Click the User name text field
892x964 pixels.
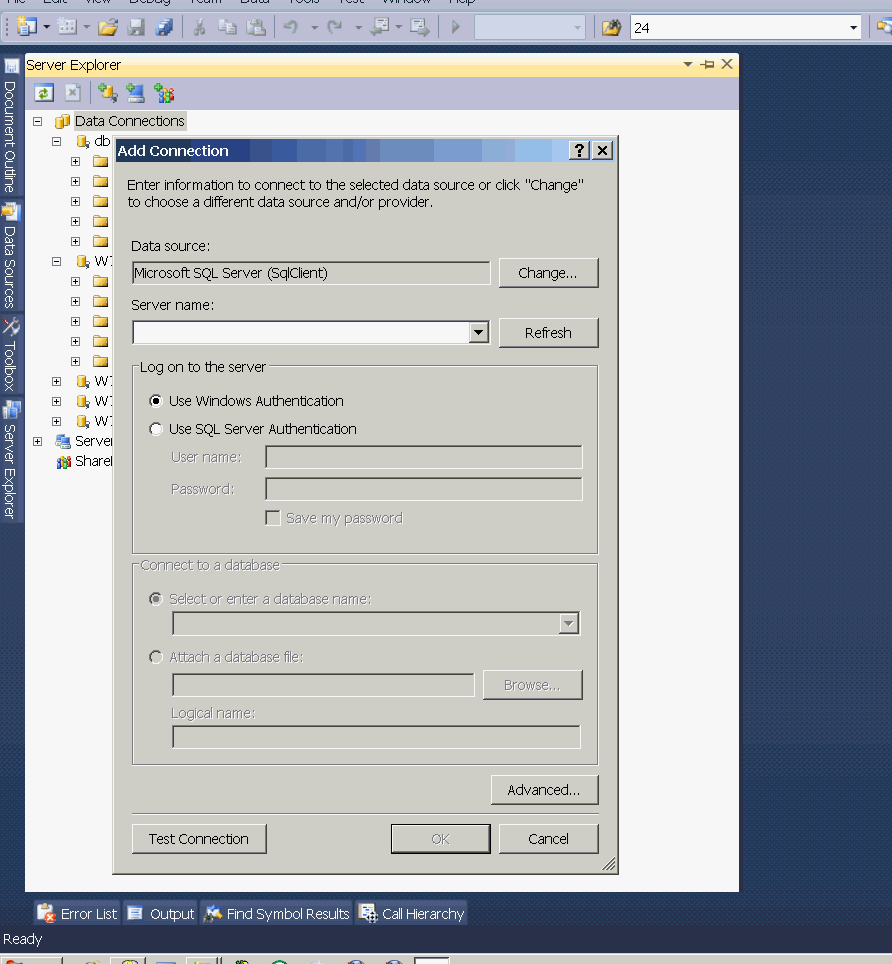click(x=424, y=457)
